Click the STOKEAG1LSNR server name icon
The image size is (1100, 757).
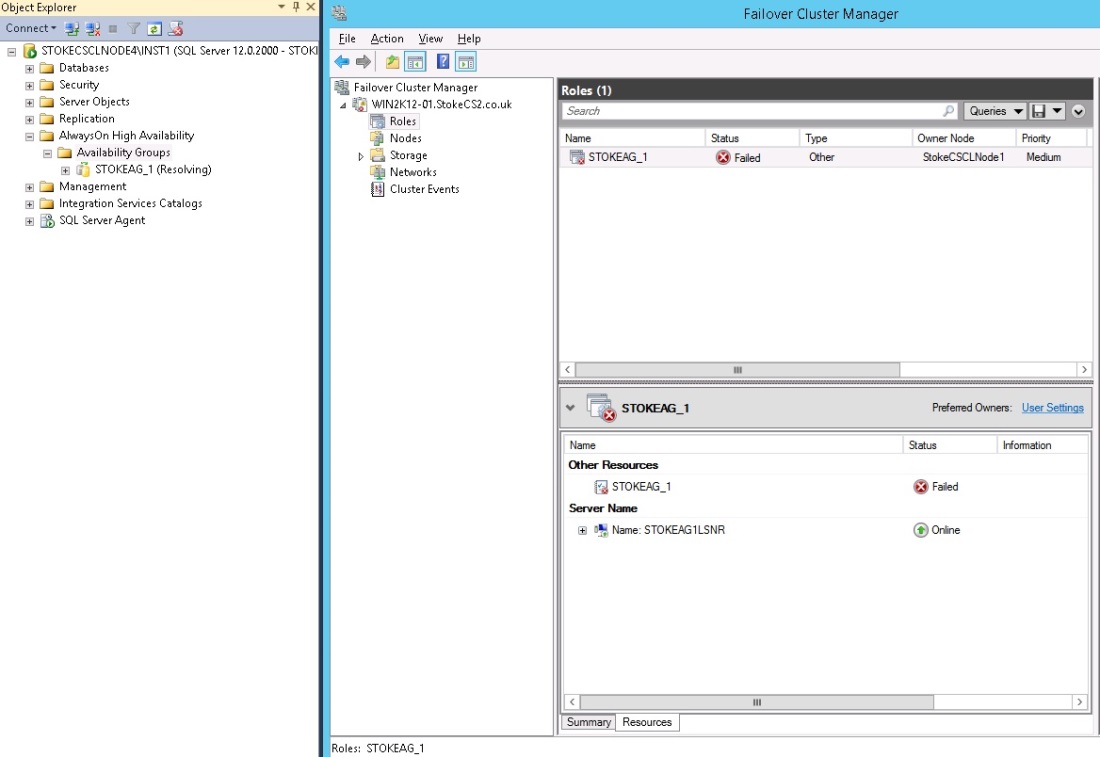coord(601,530)
